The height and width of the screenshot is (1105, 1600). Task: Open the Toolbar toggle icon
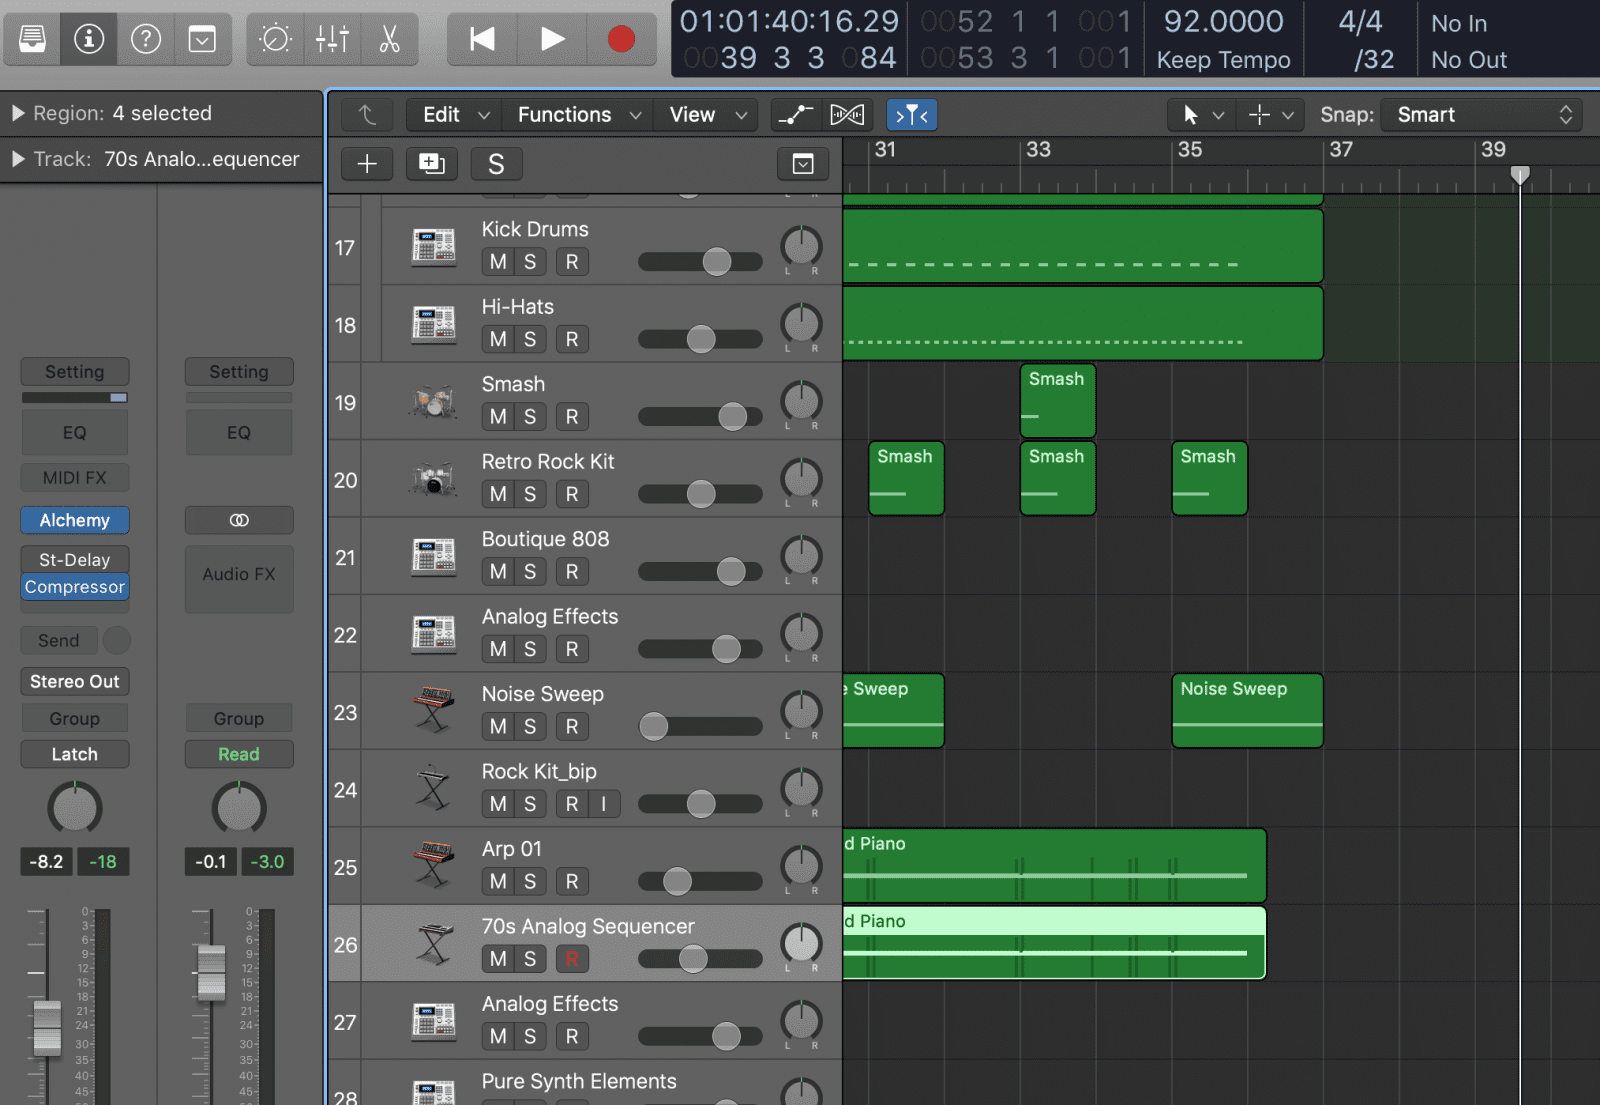point(203,39)
